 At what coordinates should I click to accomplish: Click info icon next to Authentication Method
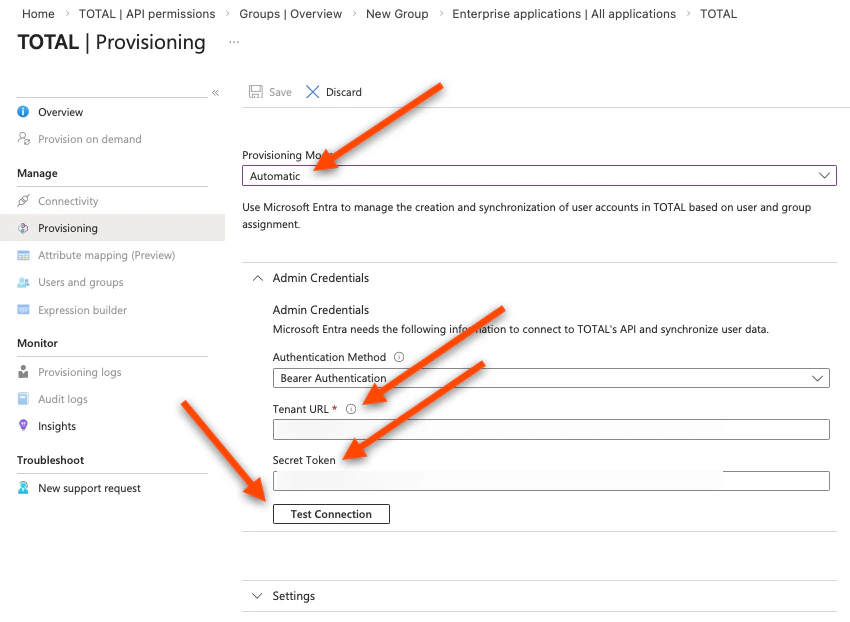[x=399, y=357]
